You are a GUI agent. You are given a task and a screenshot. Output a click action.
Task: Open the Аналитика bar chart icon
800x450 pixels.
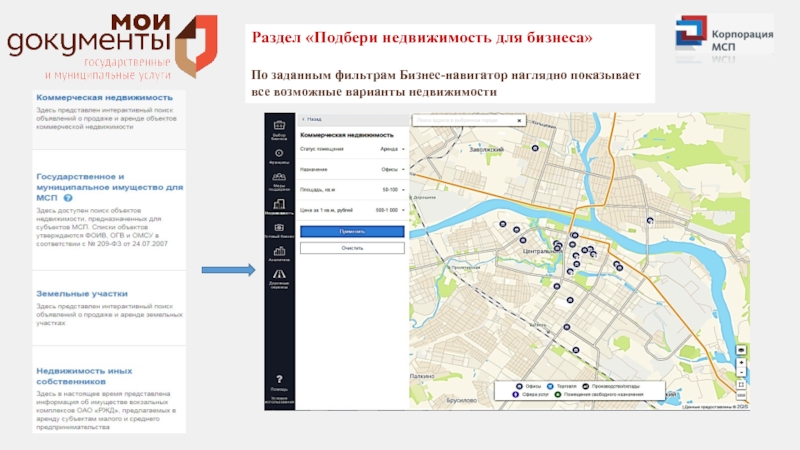pyautogui.click(x=279, y=251)
